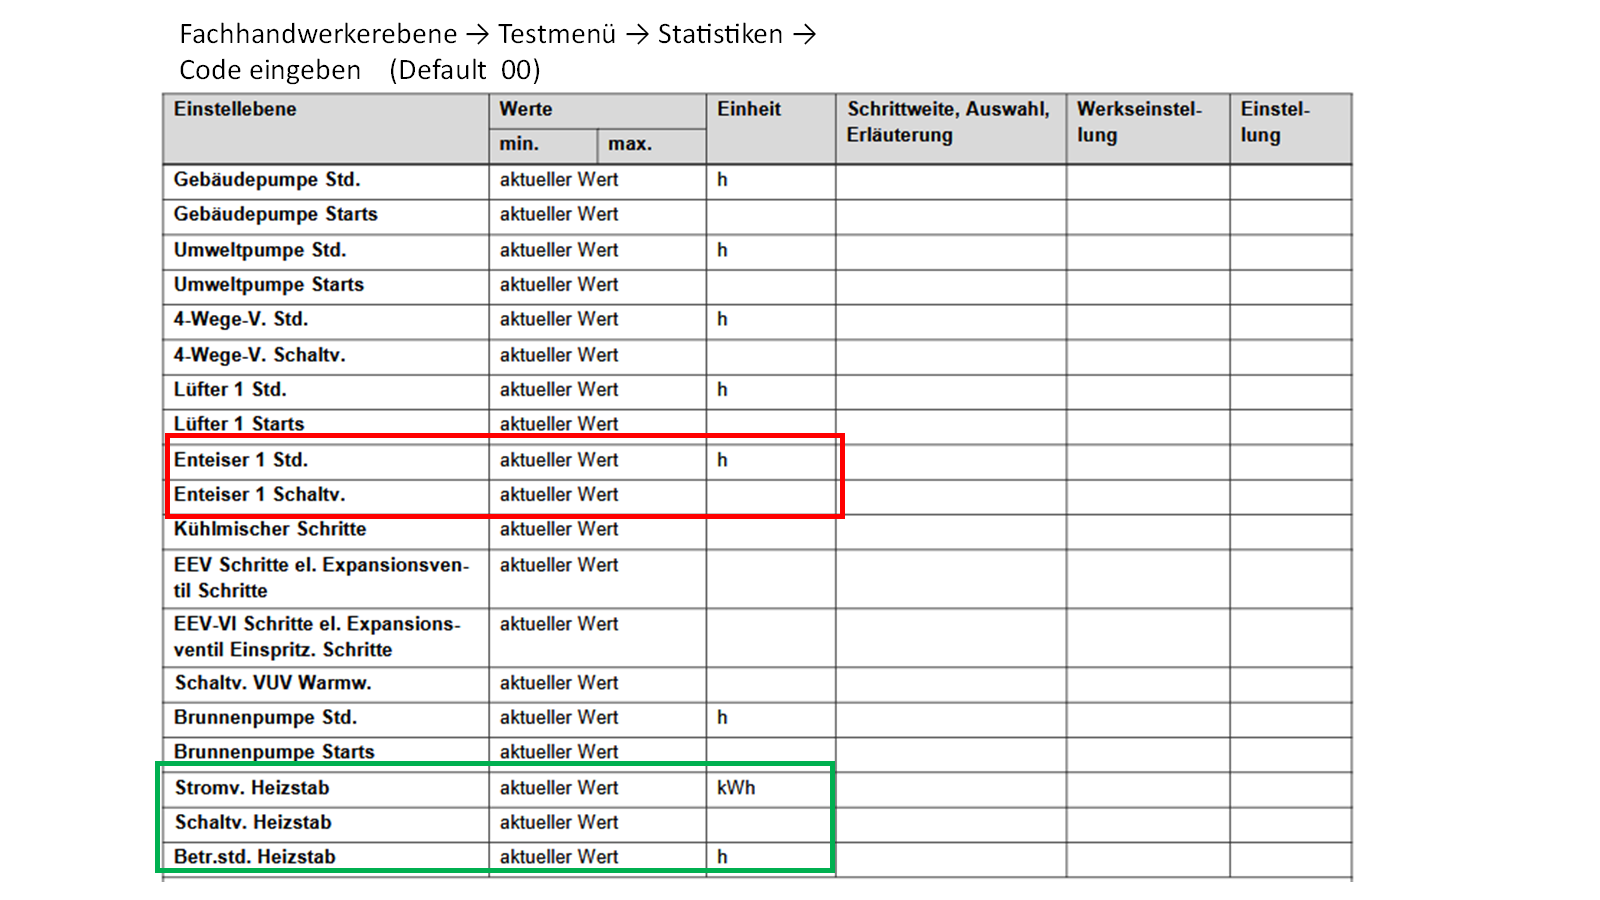Image resolution: width=1600 pixels, height=900 pixels.
Task: Select 'EEV Schritte el. Expansionsventil Schritte' label
Action: [321, 578]
